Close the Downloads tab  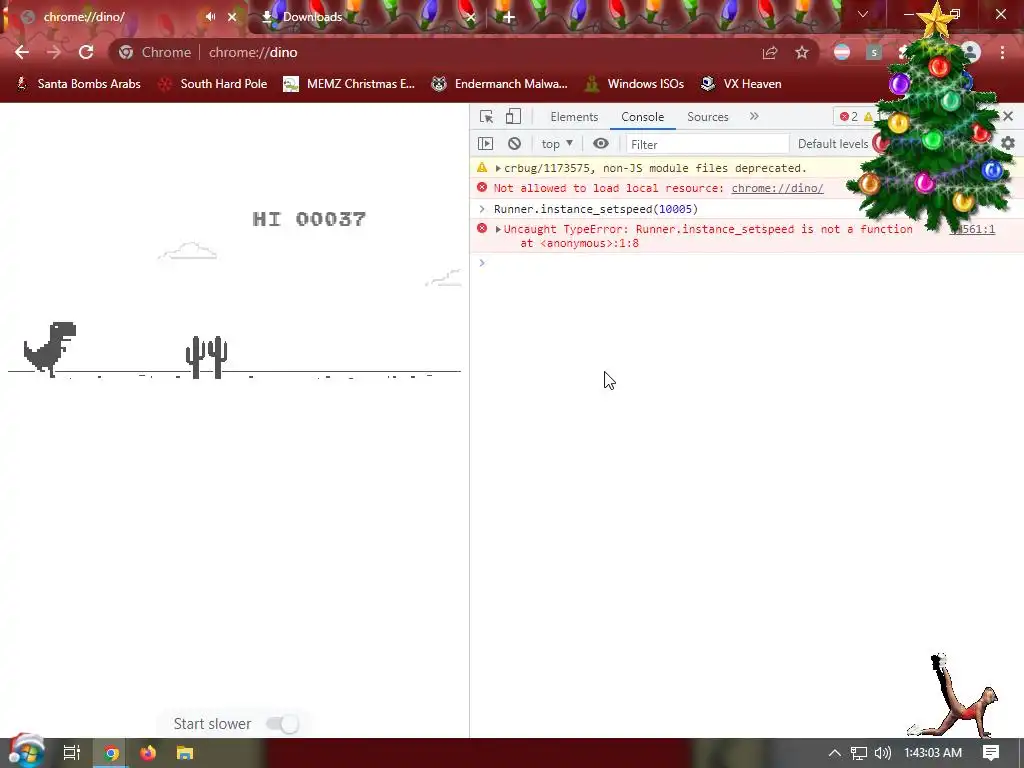470,17
